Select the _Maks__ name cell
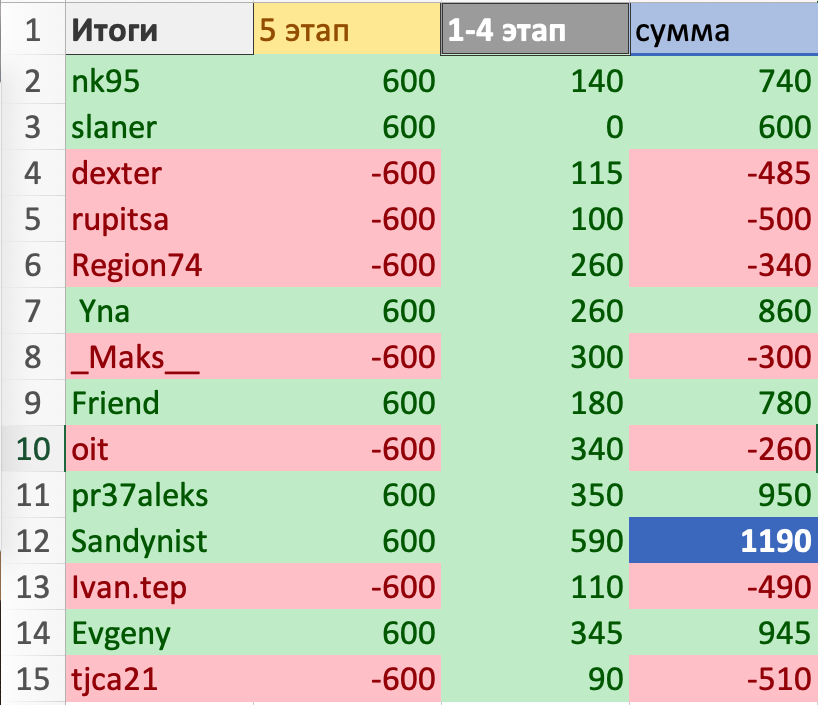This screenshot has height=705, width=818. coord(158,357)
